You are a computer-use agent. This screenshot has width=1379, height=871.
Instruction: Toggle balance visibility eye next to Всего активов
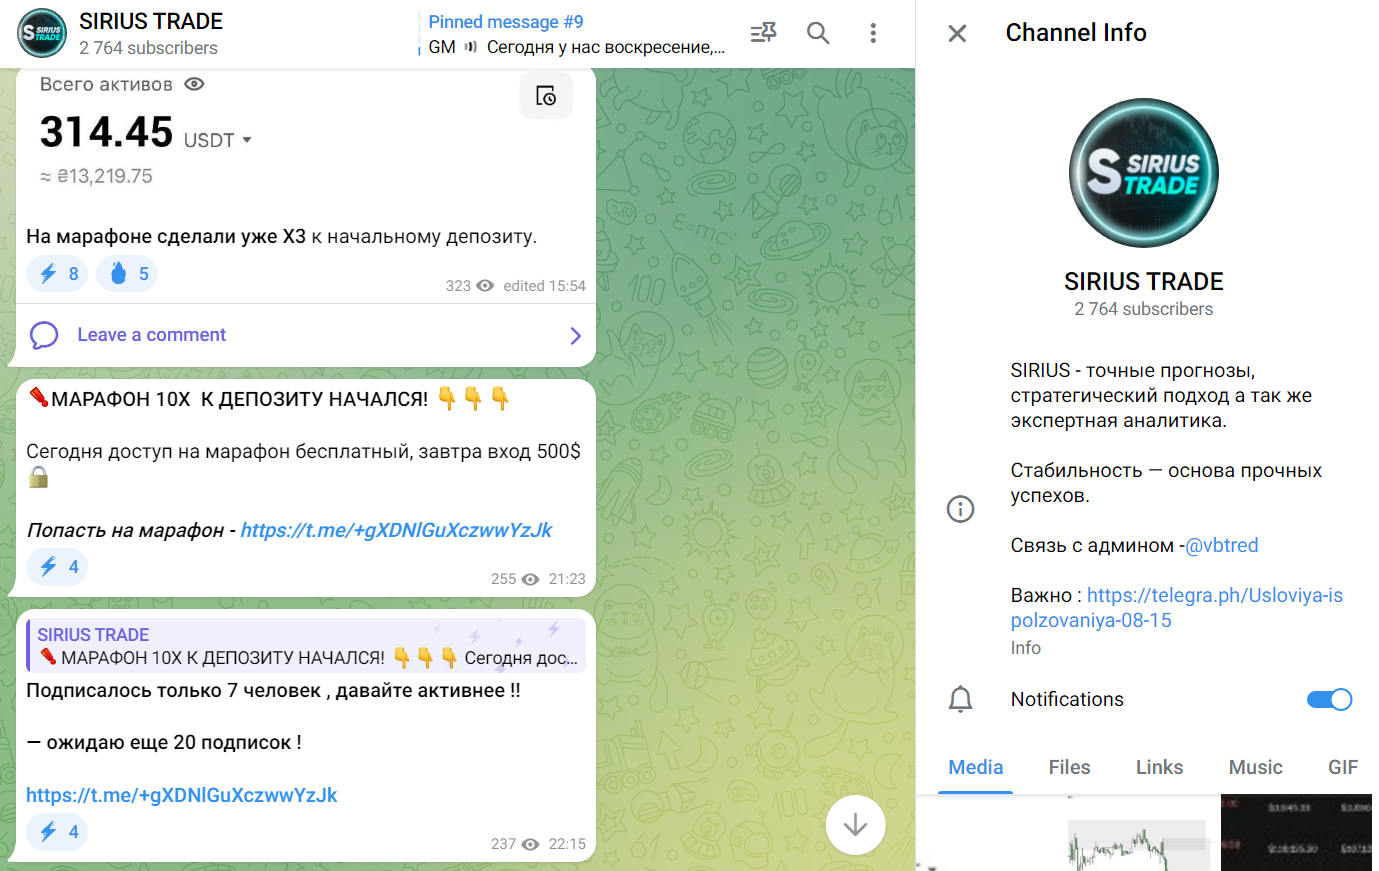coord(195,85)
